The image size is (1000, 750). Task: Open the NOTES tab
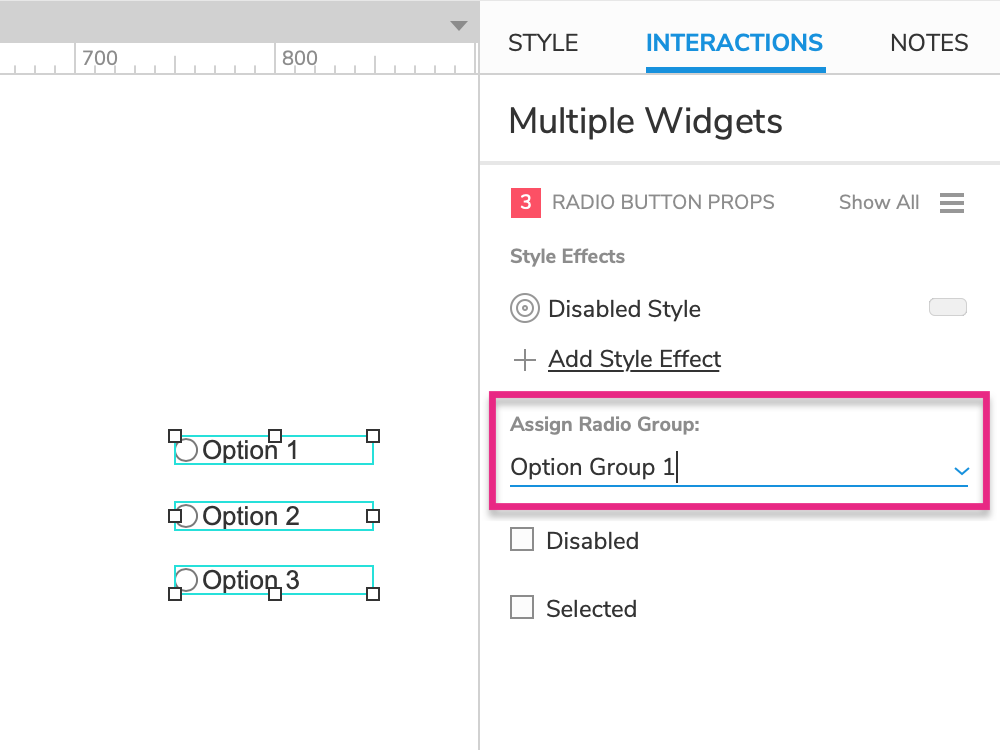pos(929,43)
